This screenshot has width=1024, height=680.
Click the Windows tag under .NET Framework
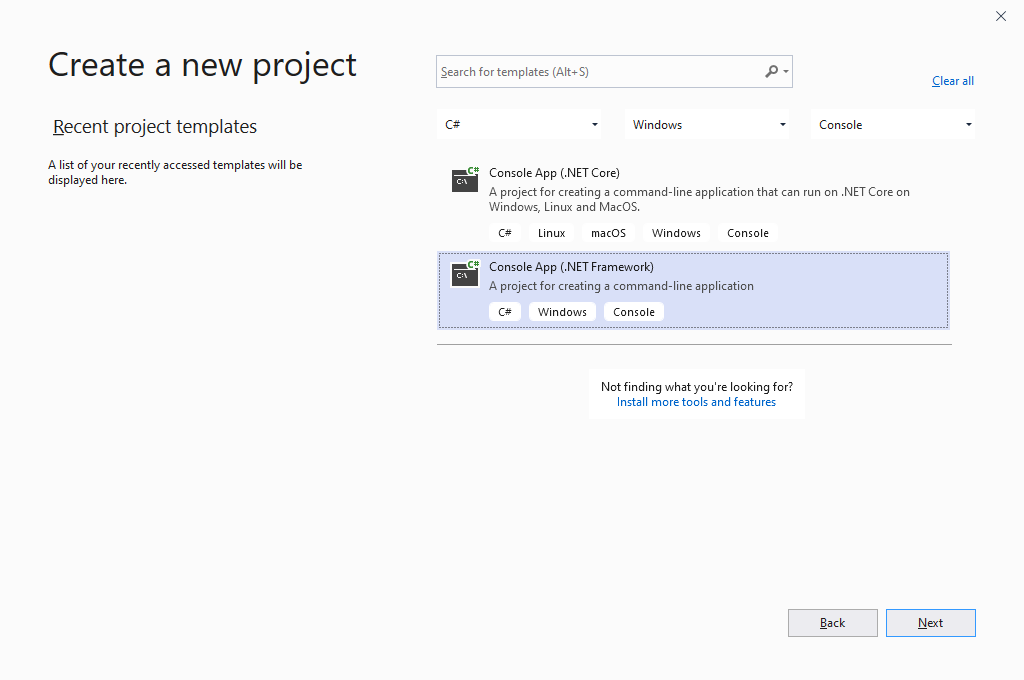point(562,312)
